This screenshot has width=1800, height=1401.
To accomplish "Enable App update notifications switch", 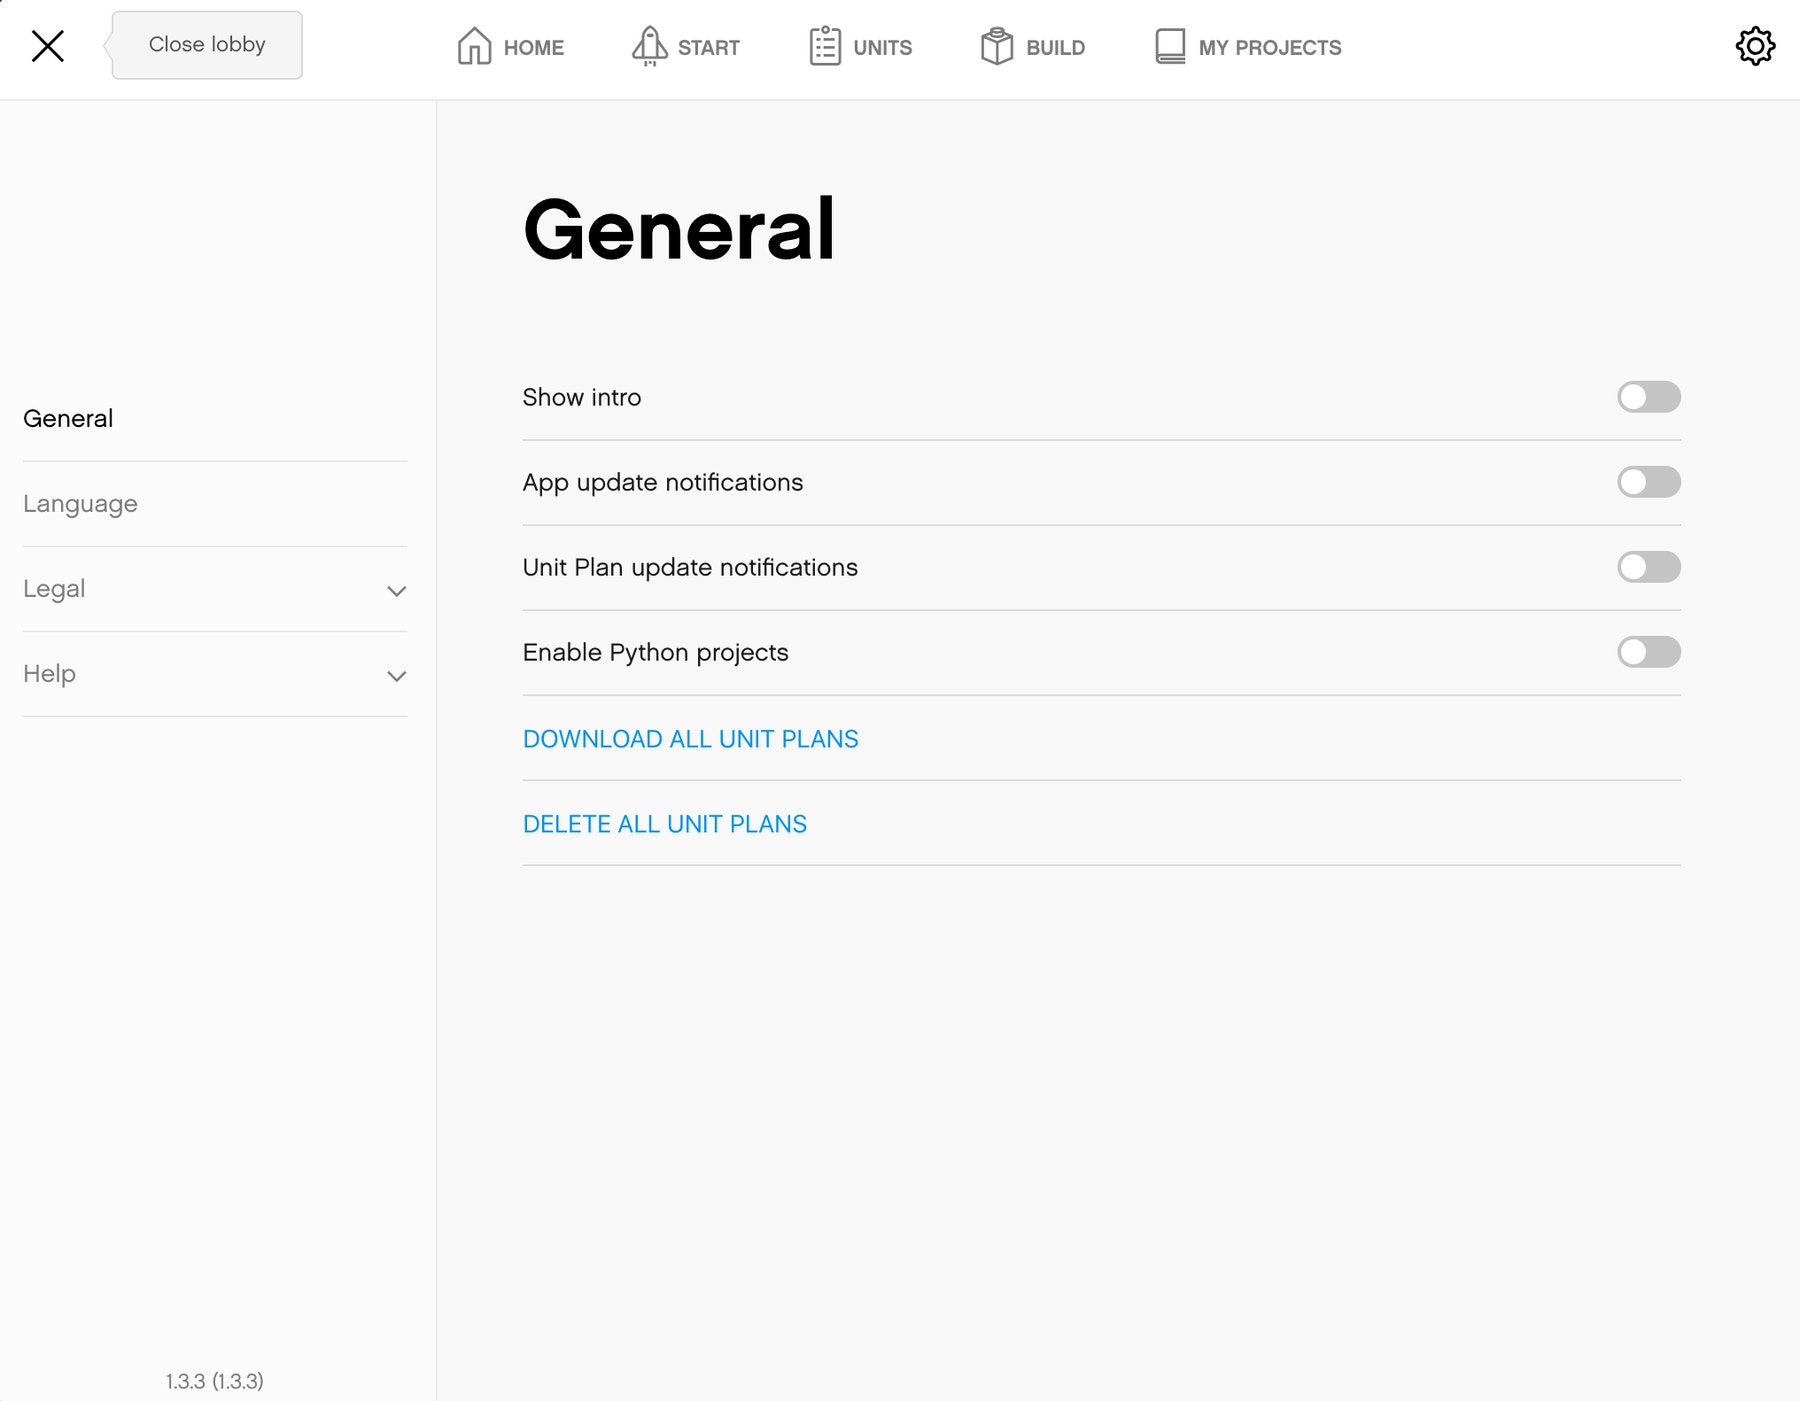I will tap(1648, 482).
